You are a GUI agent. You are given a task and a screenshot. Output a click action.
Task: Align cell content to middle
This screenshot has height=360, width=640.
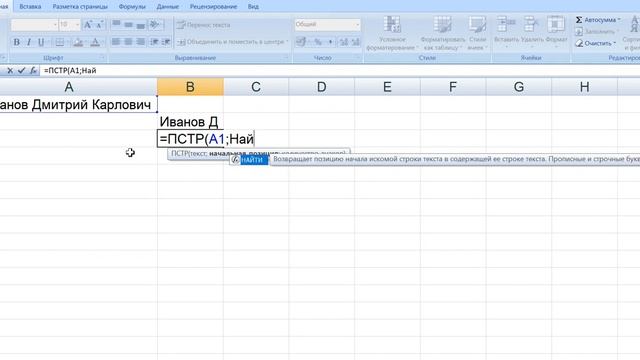pyautogui.click(x=129, y=24)
